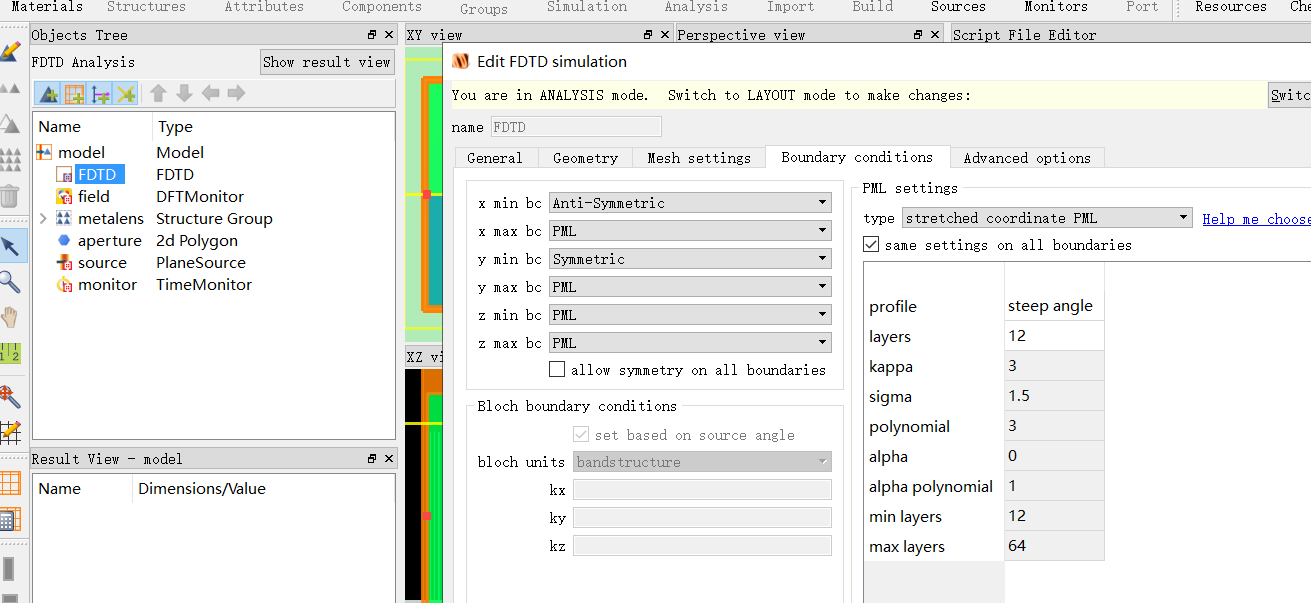Click the triangle array icon in left toolbar
1311x603 pixels.
point(10,159)
